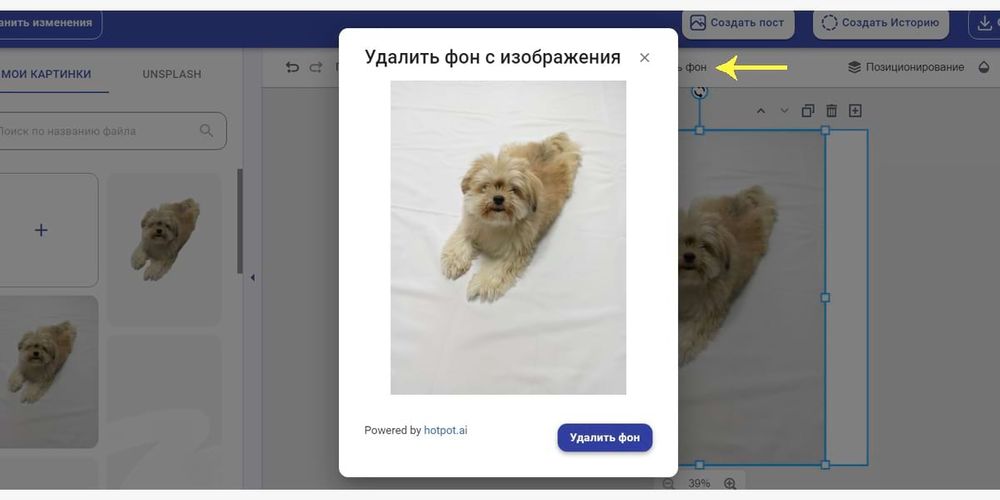Viewport: 1000px width, 500px height.
Task: Switch to the 'Мои картинки' tab
Action: [46, 74]
